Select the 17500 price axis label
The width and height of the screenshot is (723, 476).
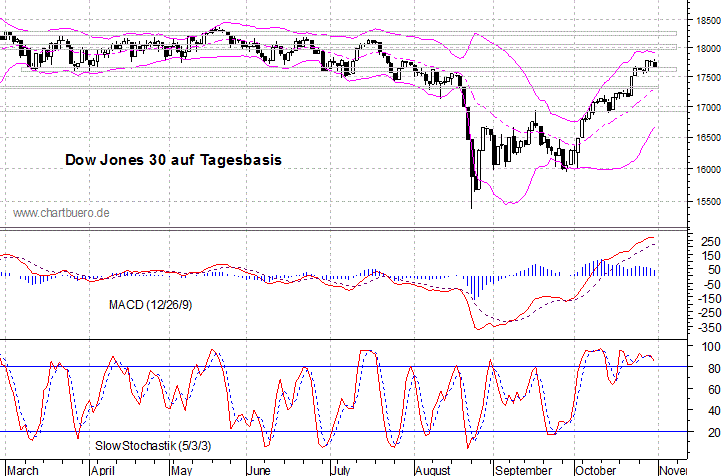pos(709,78)
